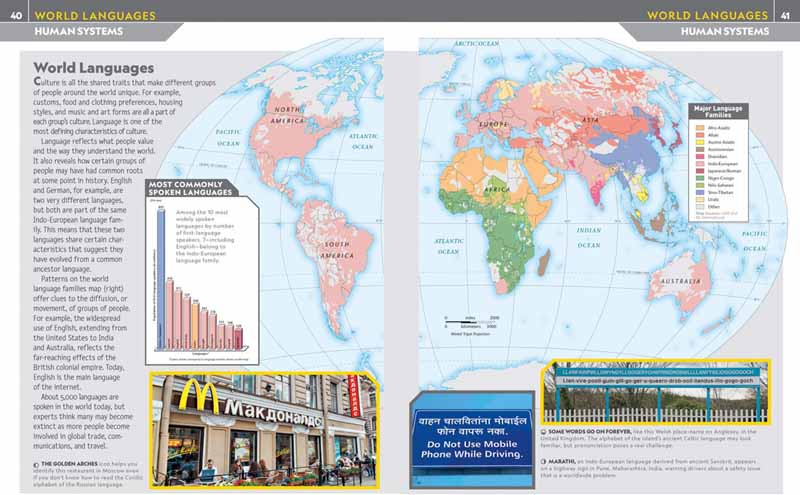Viewport: 800px width, 495px height.
Task: Click the "AFRICA" map label
Action: pyautogui.click(x=496, y=189)
